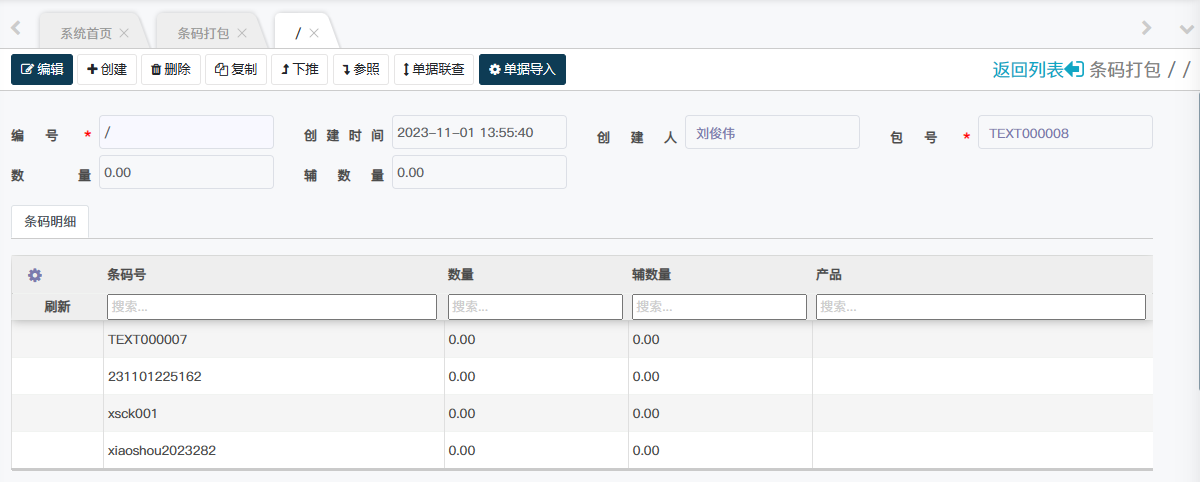Click the document import (单据导入) gear button

click(x=522, y=70)
